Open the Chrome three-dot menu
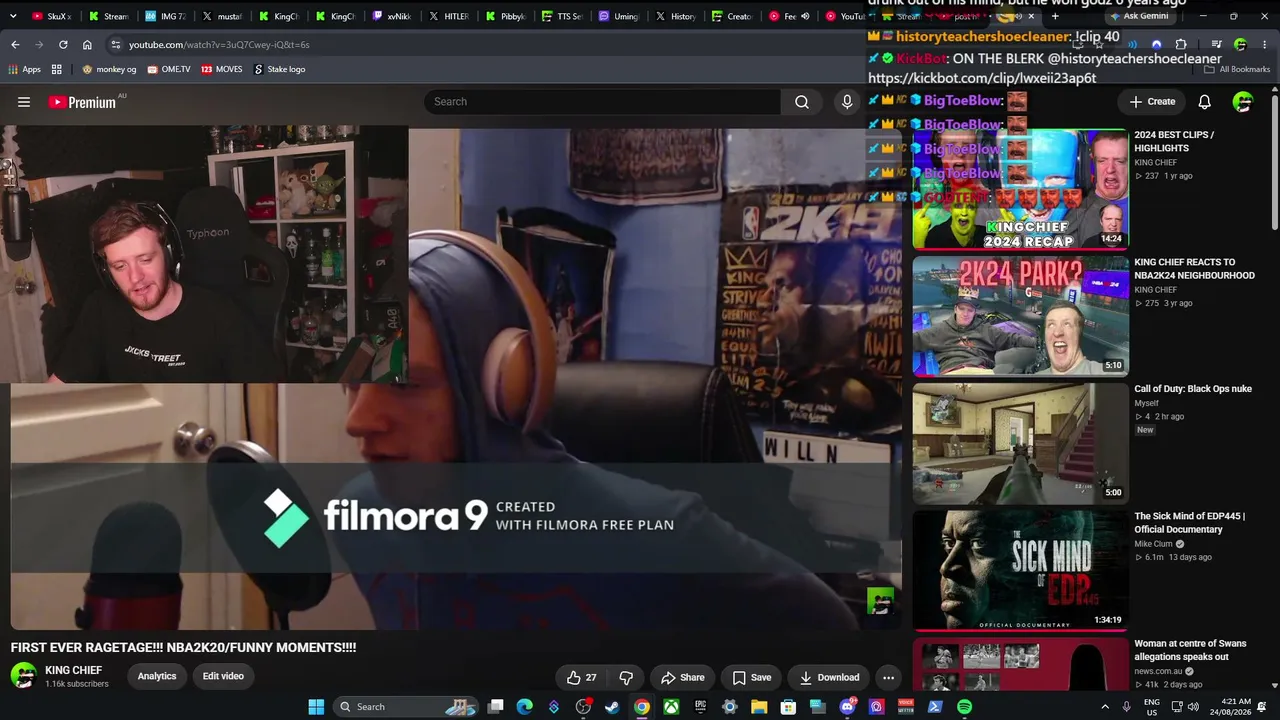Image resolution: width=1280 pixels, height=720 pixels. coord(1263,45)
